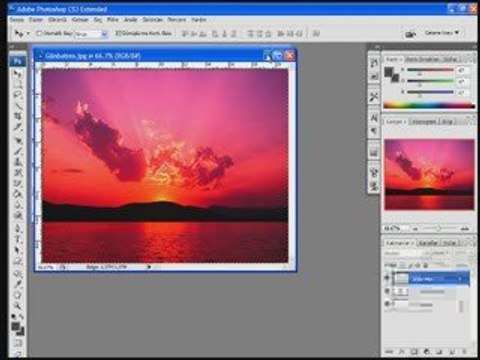The image size is (480, 360).
Task: Open the Dosya menu
Action: tap(17, 20)
